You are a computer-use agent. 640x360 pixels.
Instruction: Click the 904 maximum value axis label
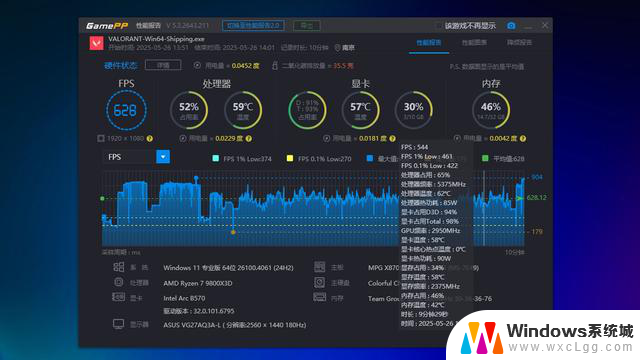pos(537,177)
